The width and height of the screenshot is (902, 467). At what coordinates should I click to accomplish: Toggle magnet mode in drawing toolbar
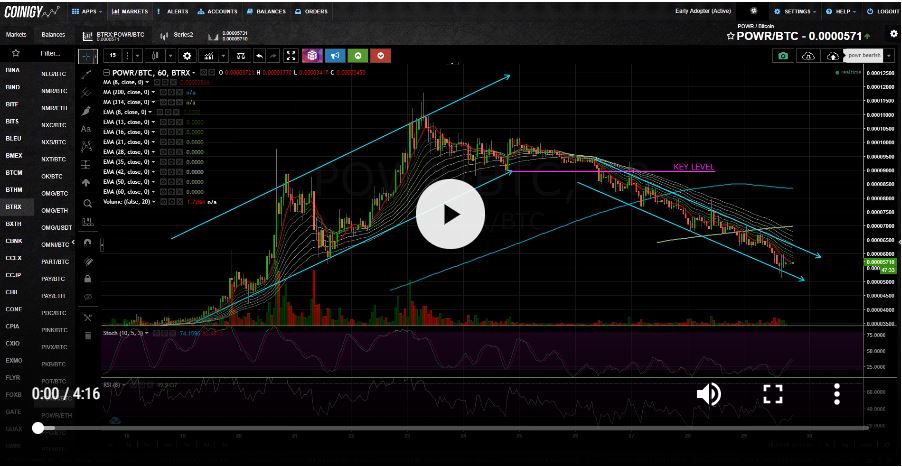[87, 242]
